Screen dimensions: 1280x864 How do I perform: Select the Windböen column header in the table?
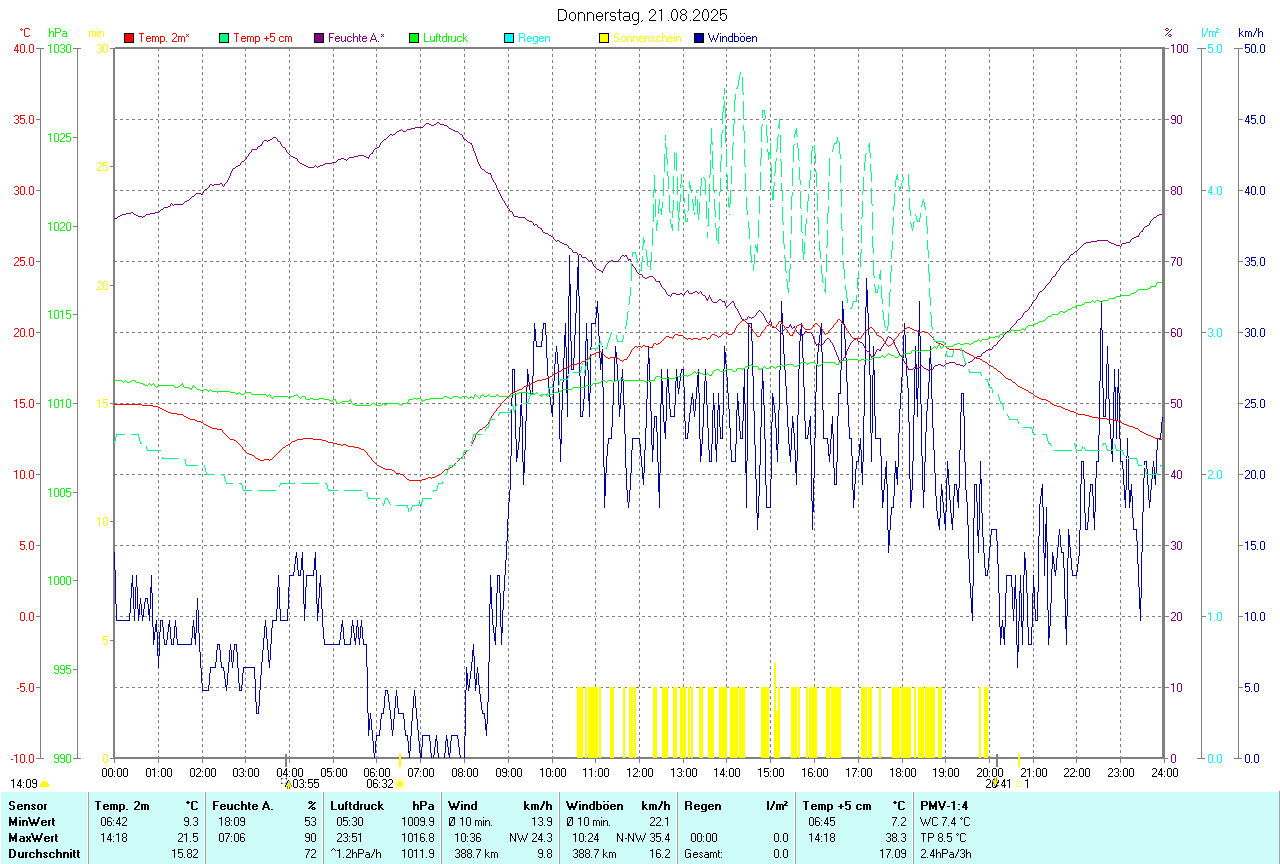(594, 805)
